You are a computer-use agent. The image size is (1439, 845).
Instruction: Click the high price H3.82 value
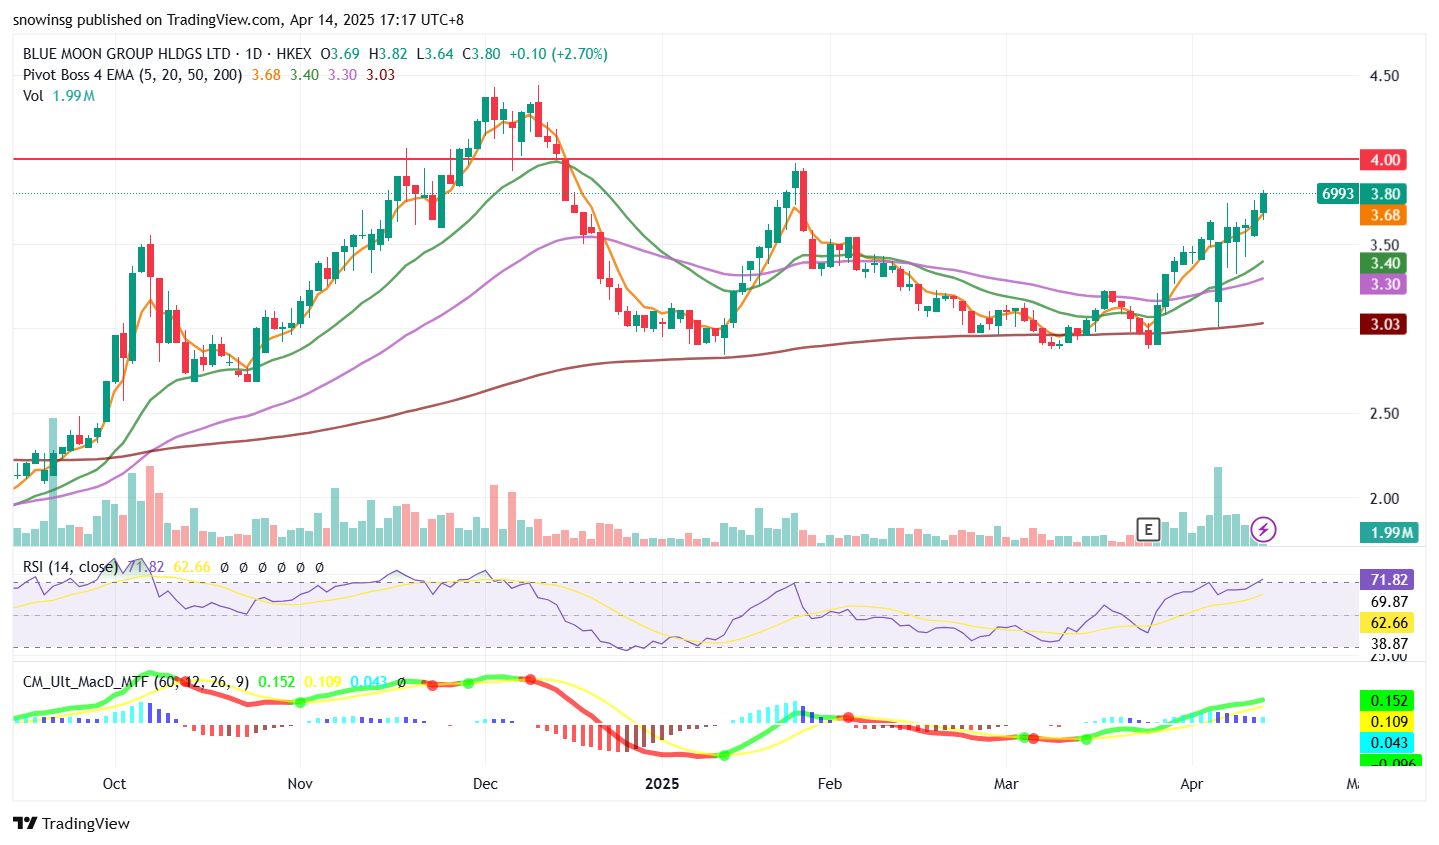(x=387, y=54)
